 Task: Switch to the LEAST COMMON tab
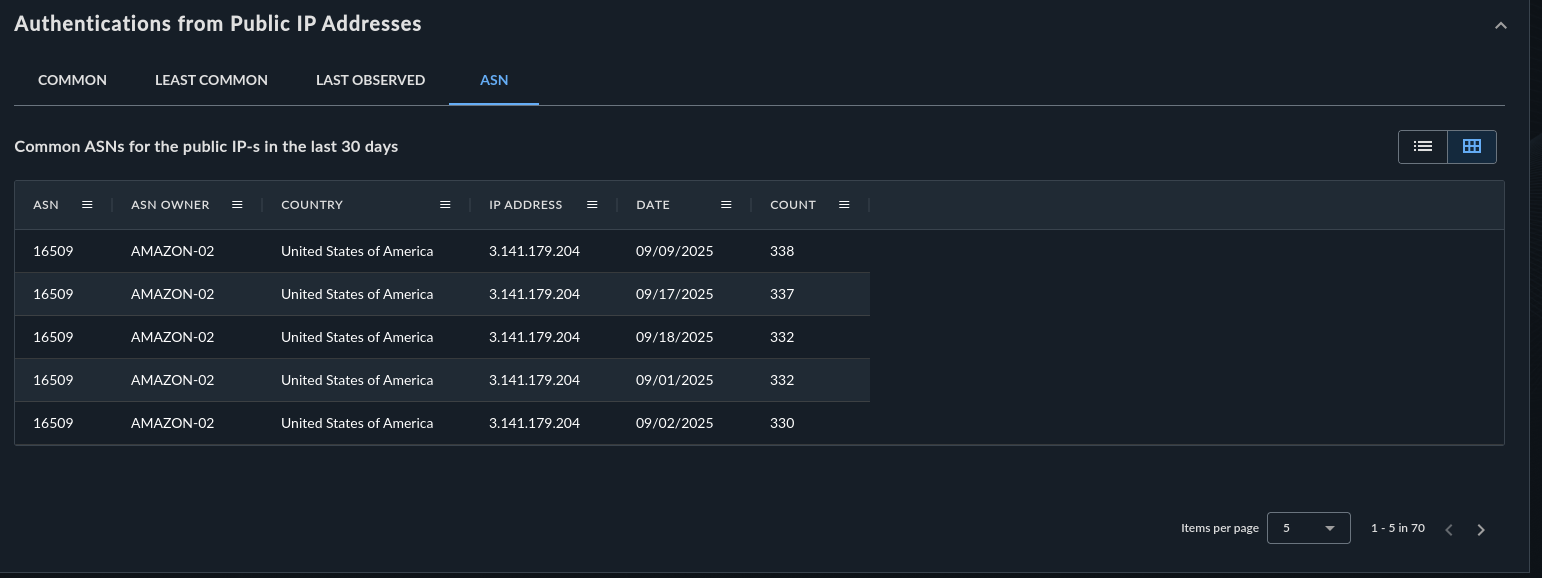[x=211, y=80]
